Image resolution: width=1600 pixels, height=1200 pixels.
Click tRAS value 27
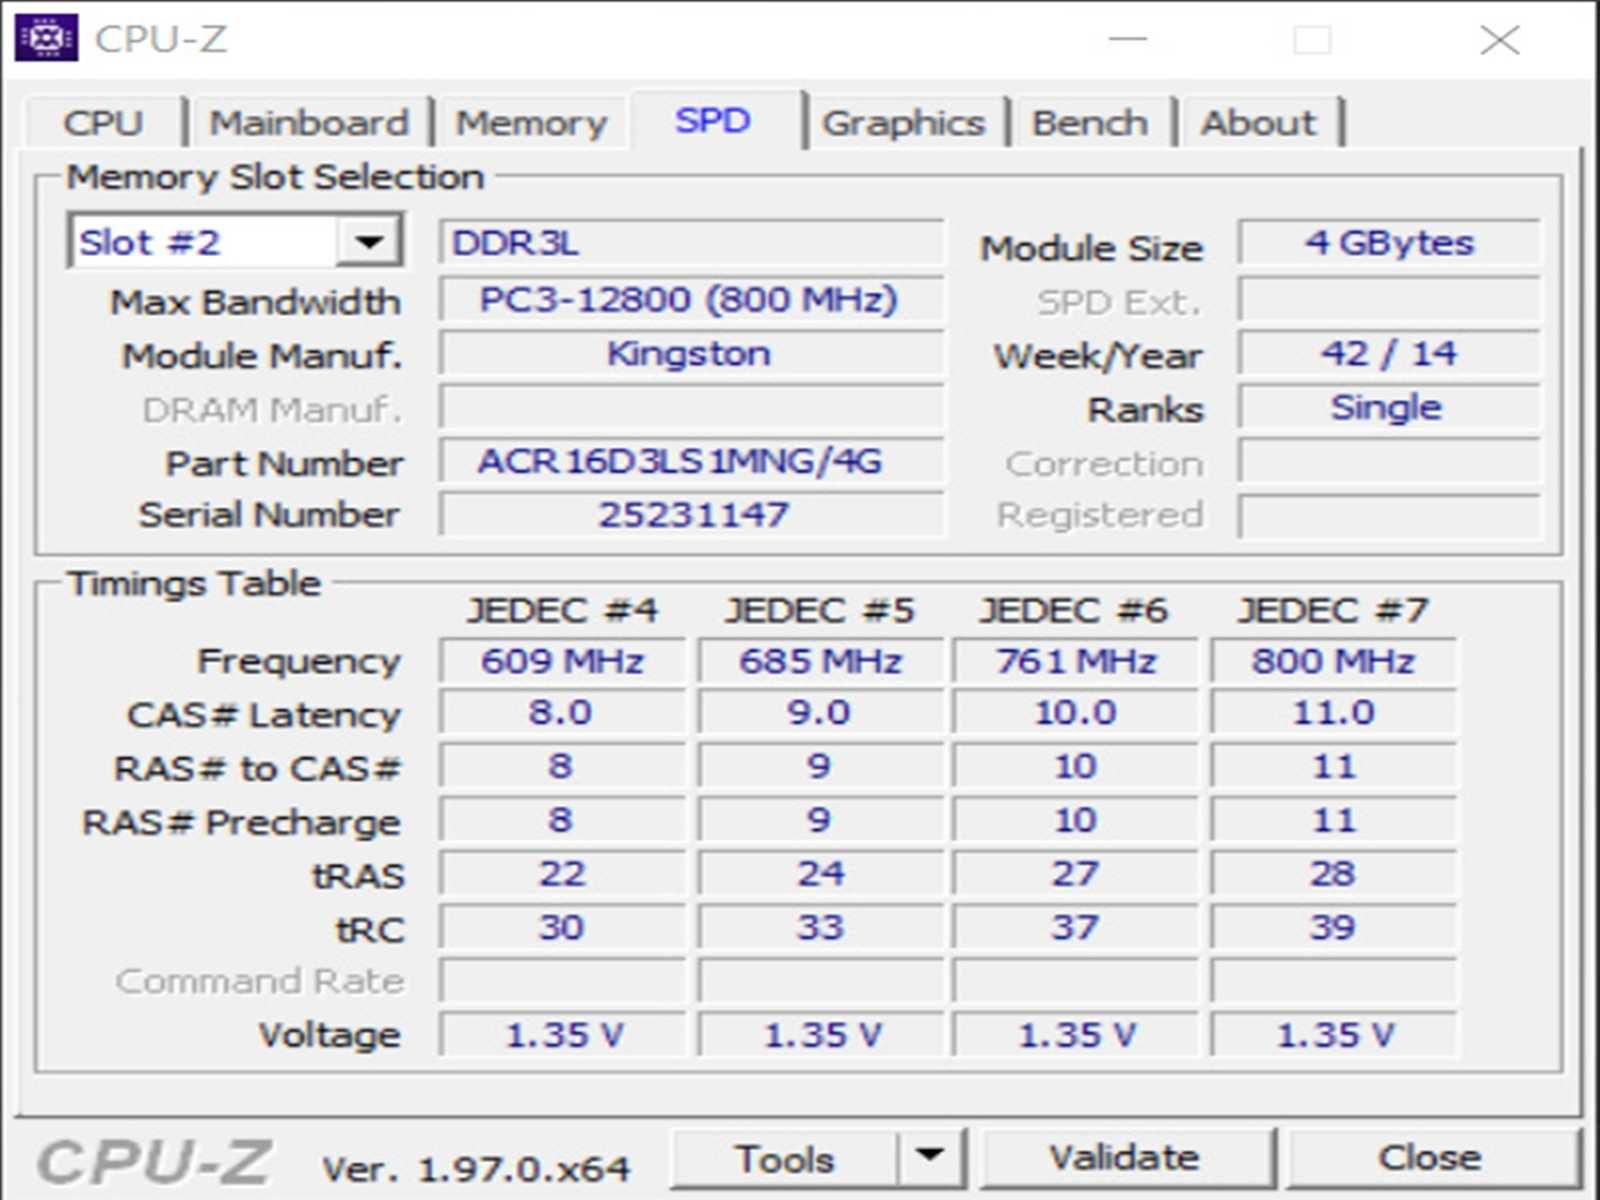coord(1075,874)
